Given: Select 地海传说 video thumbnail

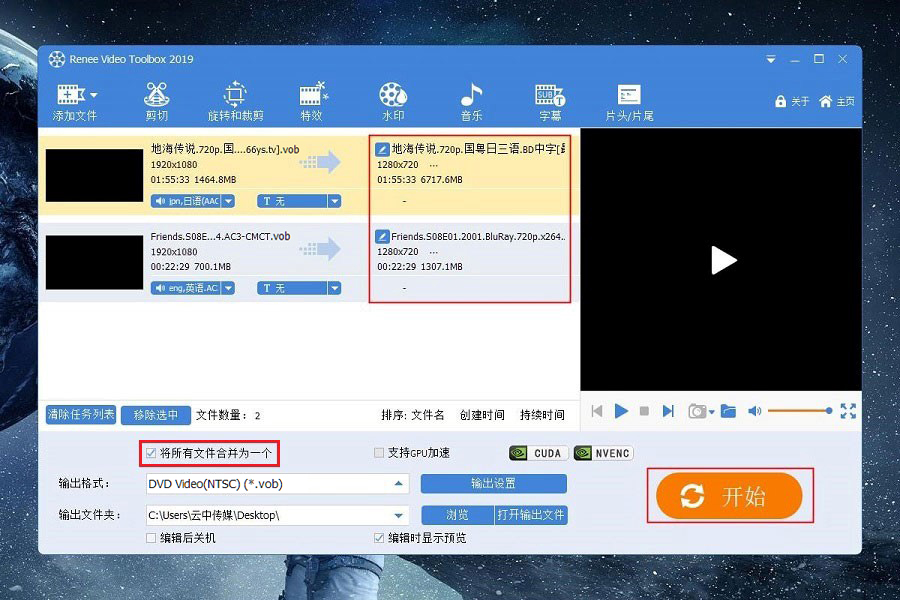Looking at the screenshot, I should pyautogui.click(x=95, y=175).
